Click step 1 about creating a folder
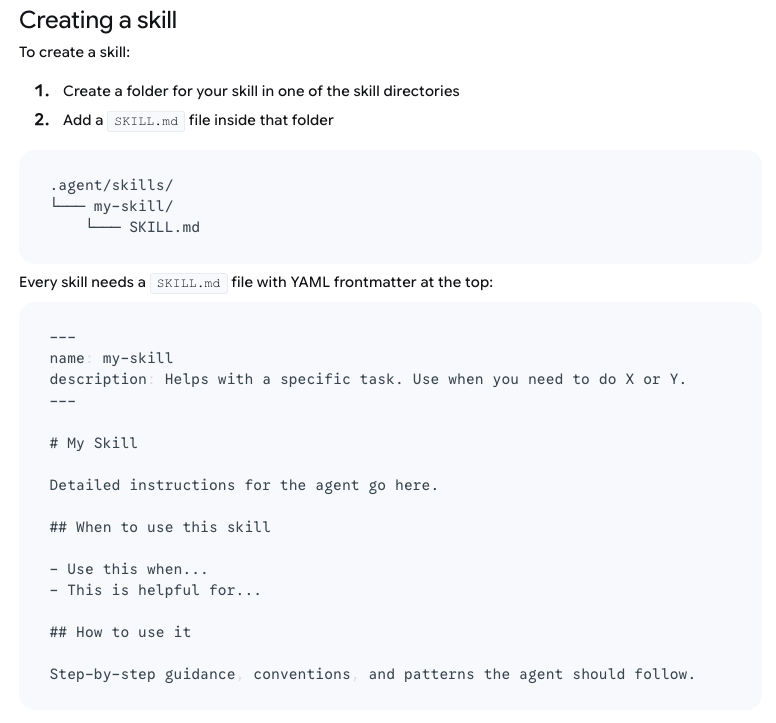Screen dimensions: 776x723 coord(260,91)
